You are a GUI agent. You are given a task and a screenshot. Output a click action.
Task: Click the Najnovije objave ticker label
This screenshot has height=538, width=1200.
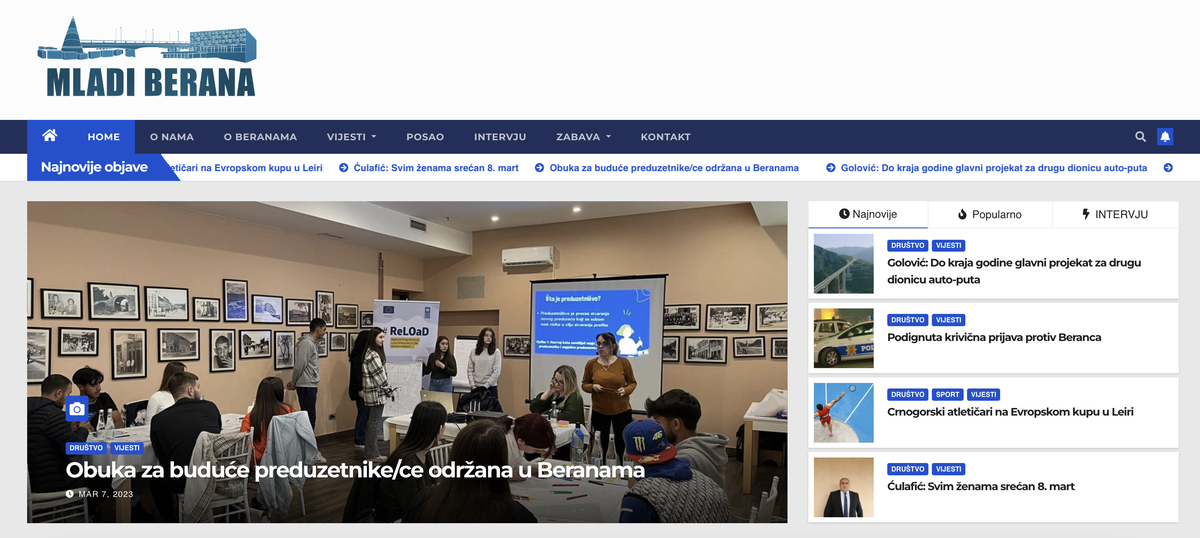pyautogui.click(x=94, y=167)
